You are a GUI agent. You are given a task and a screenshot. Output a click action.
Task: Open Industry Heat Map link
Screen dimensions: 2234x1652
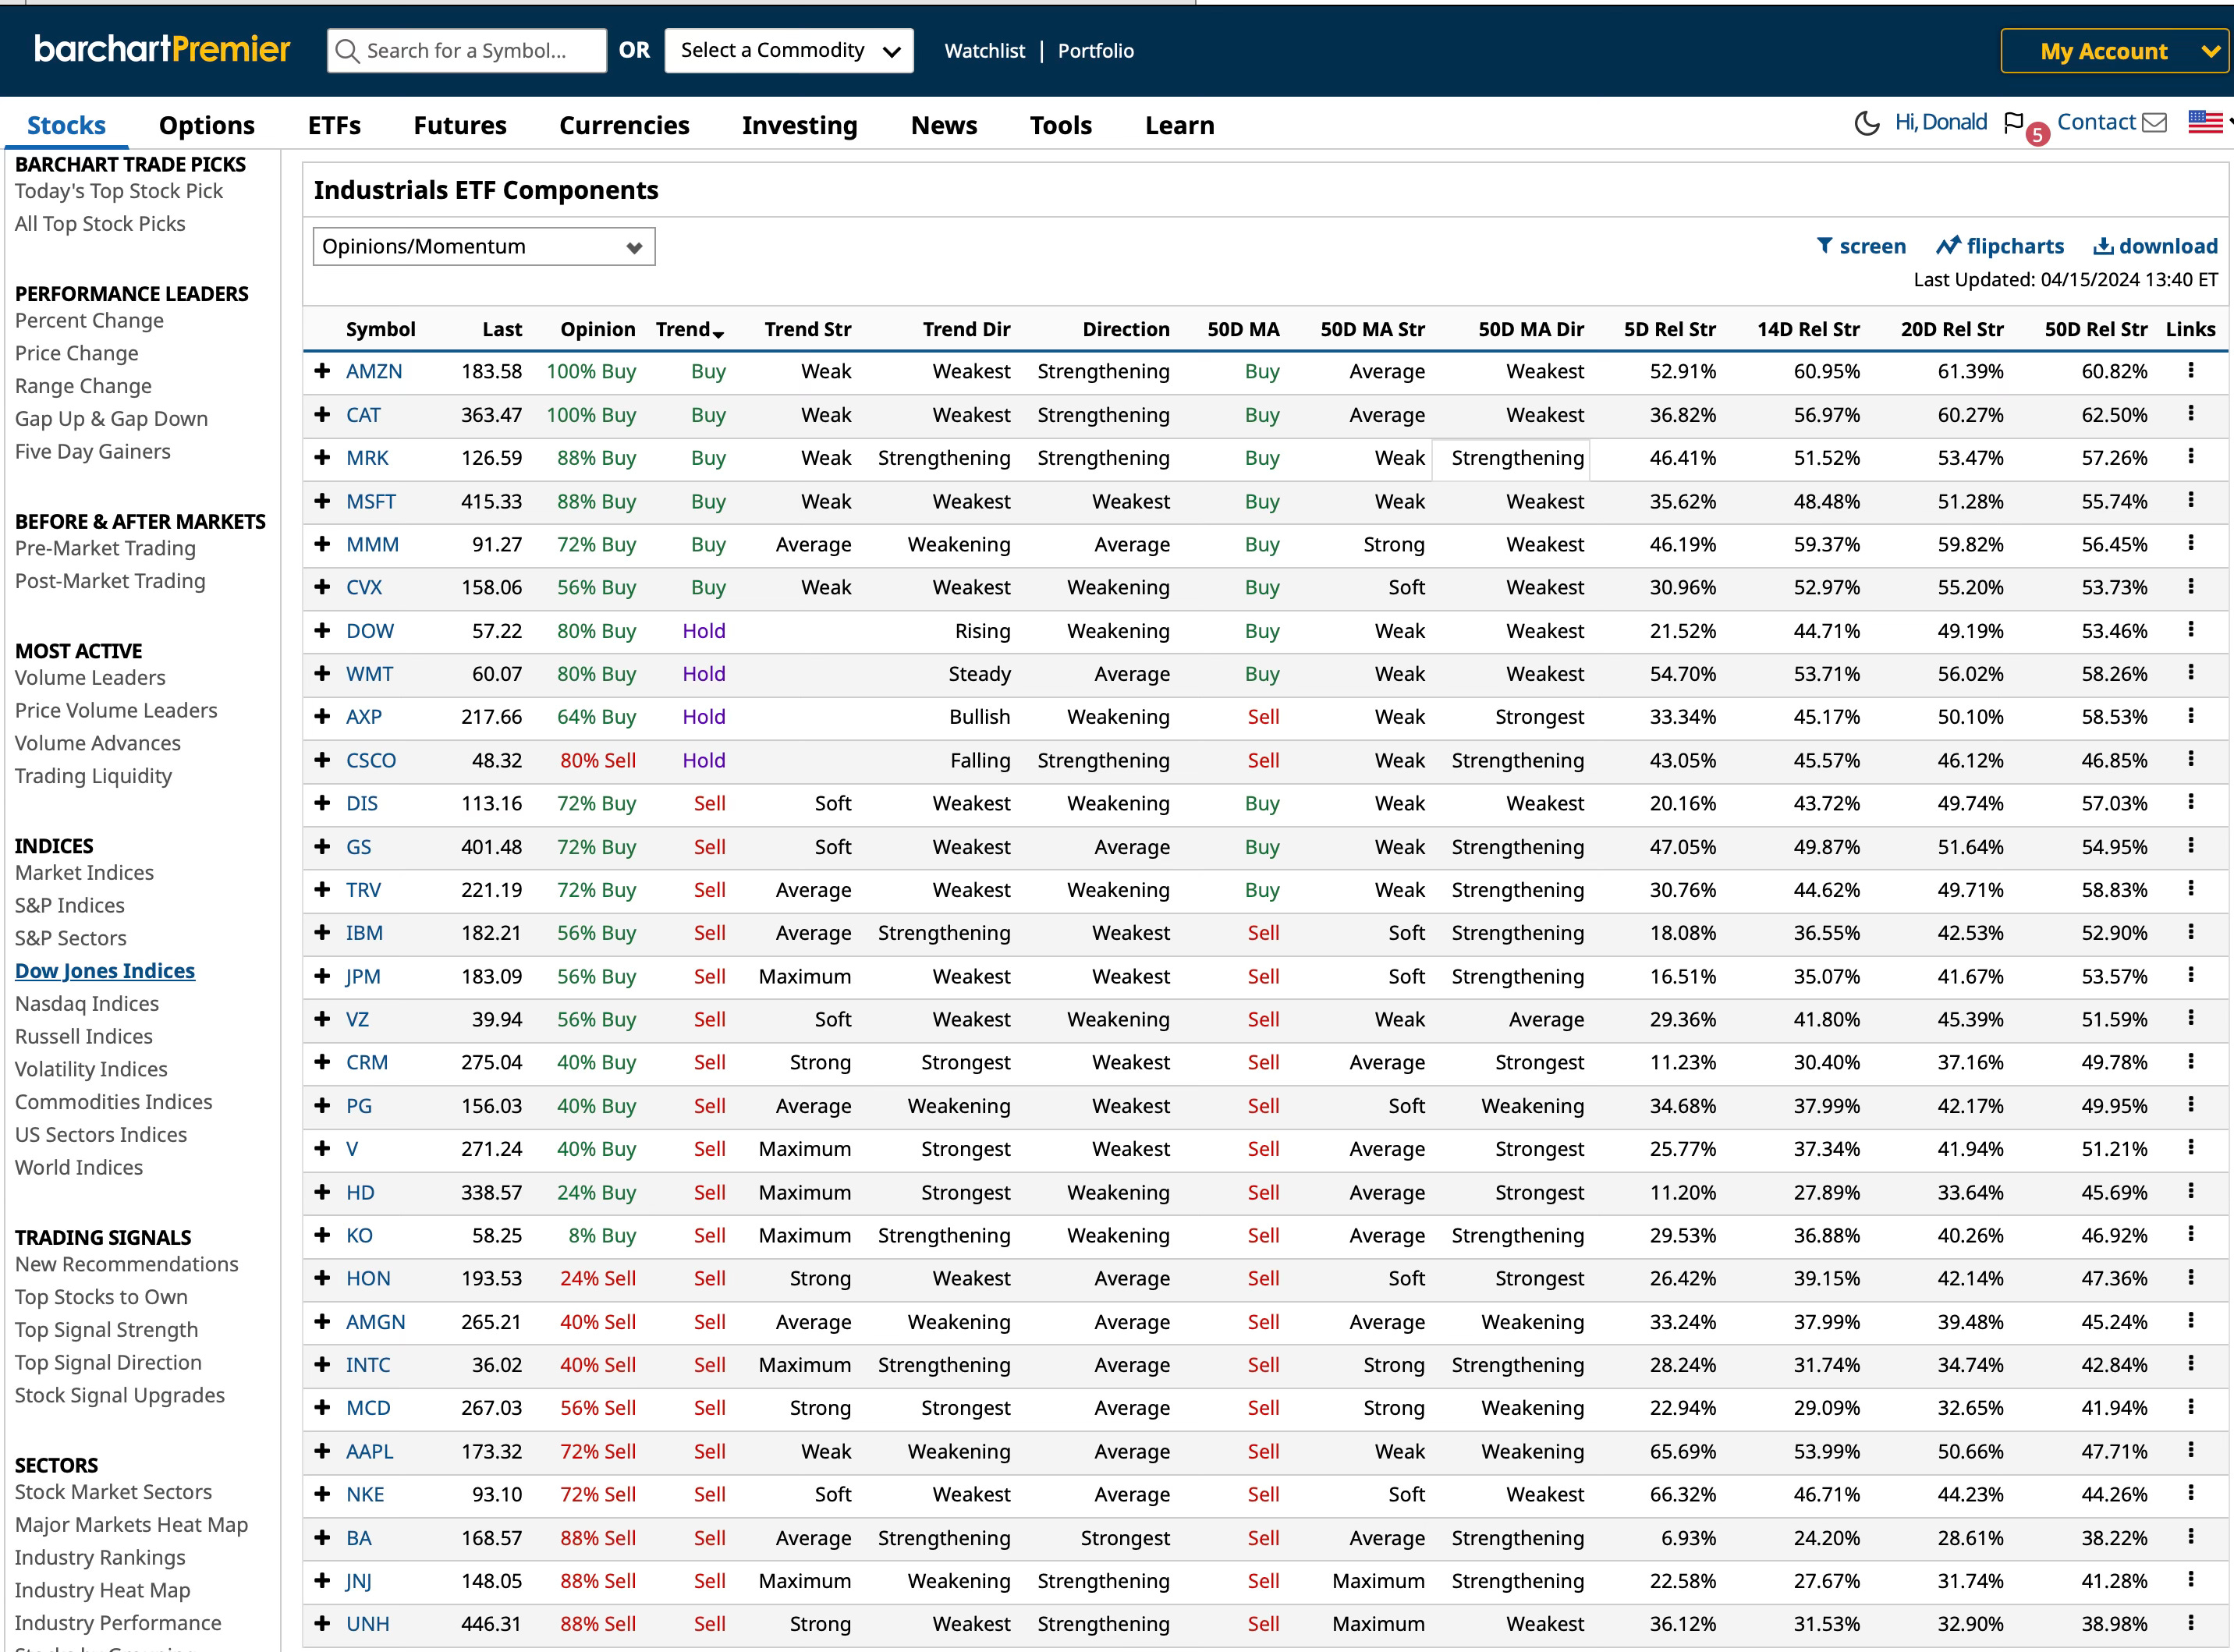tap(102, 1590)
